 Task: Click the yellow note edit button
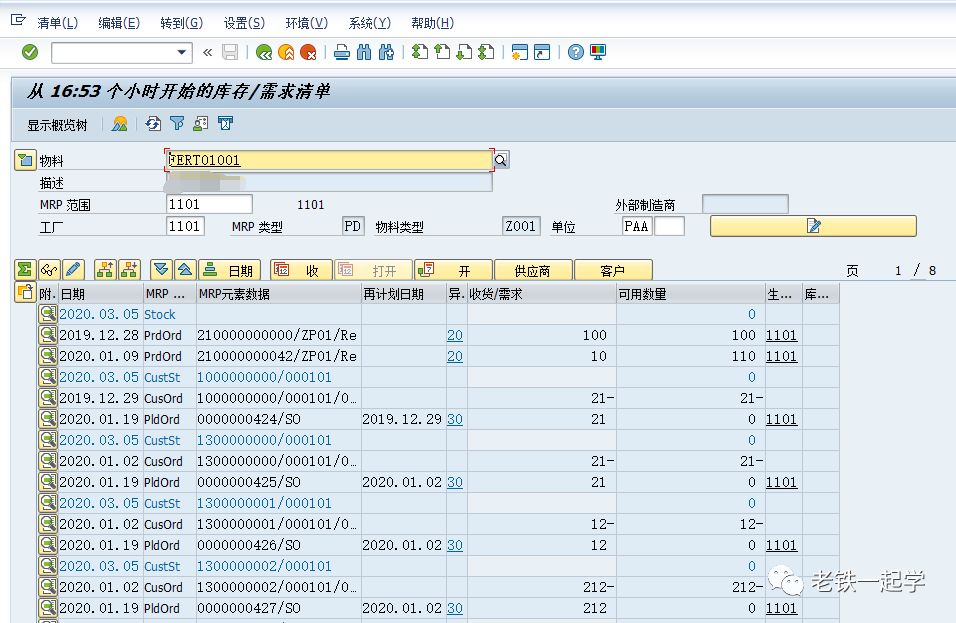click(x=813, y=226)
